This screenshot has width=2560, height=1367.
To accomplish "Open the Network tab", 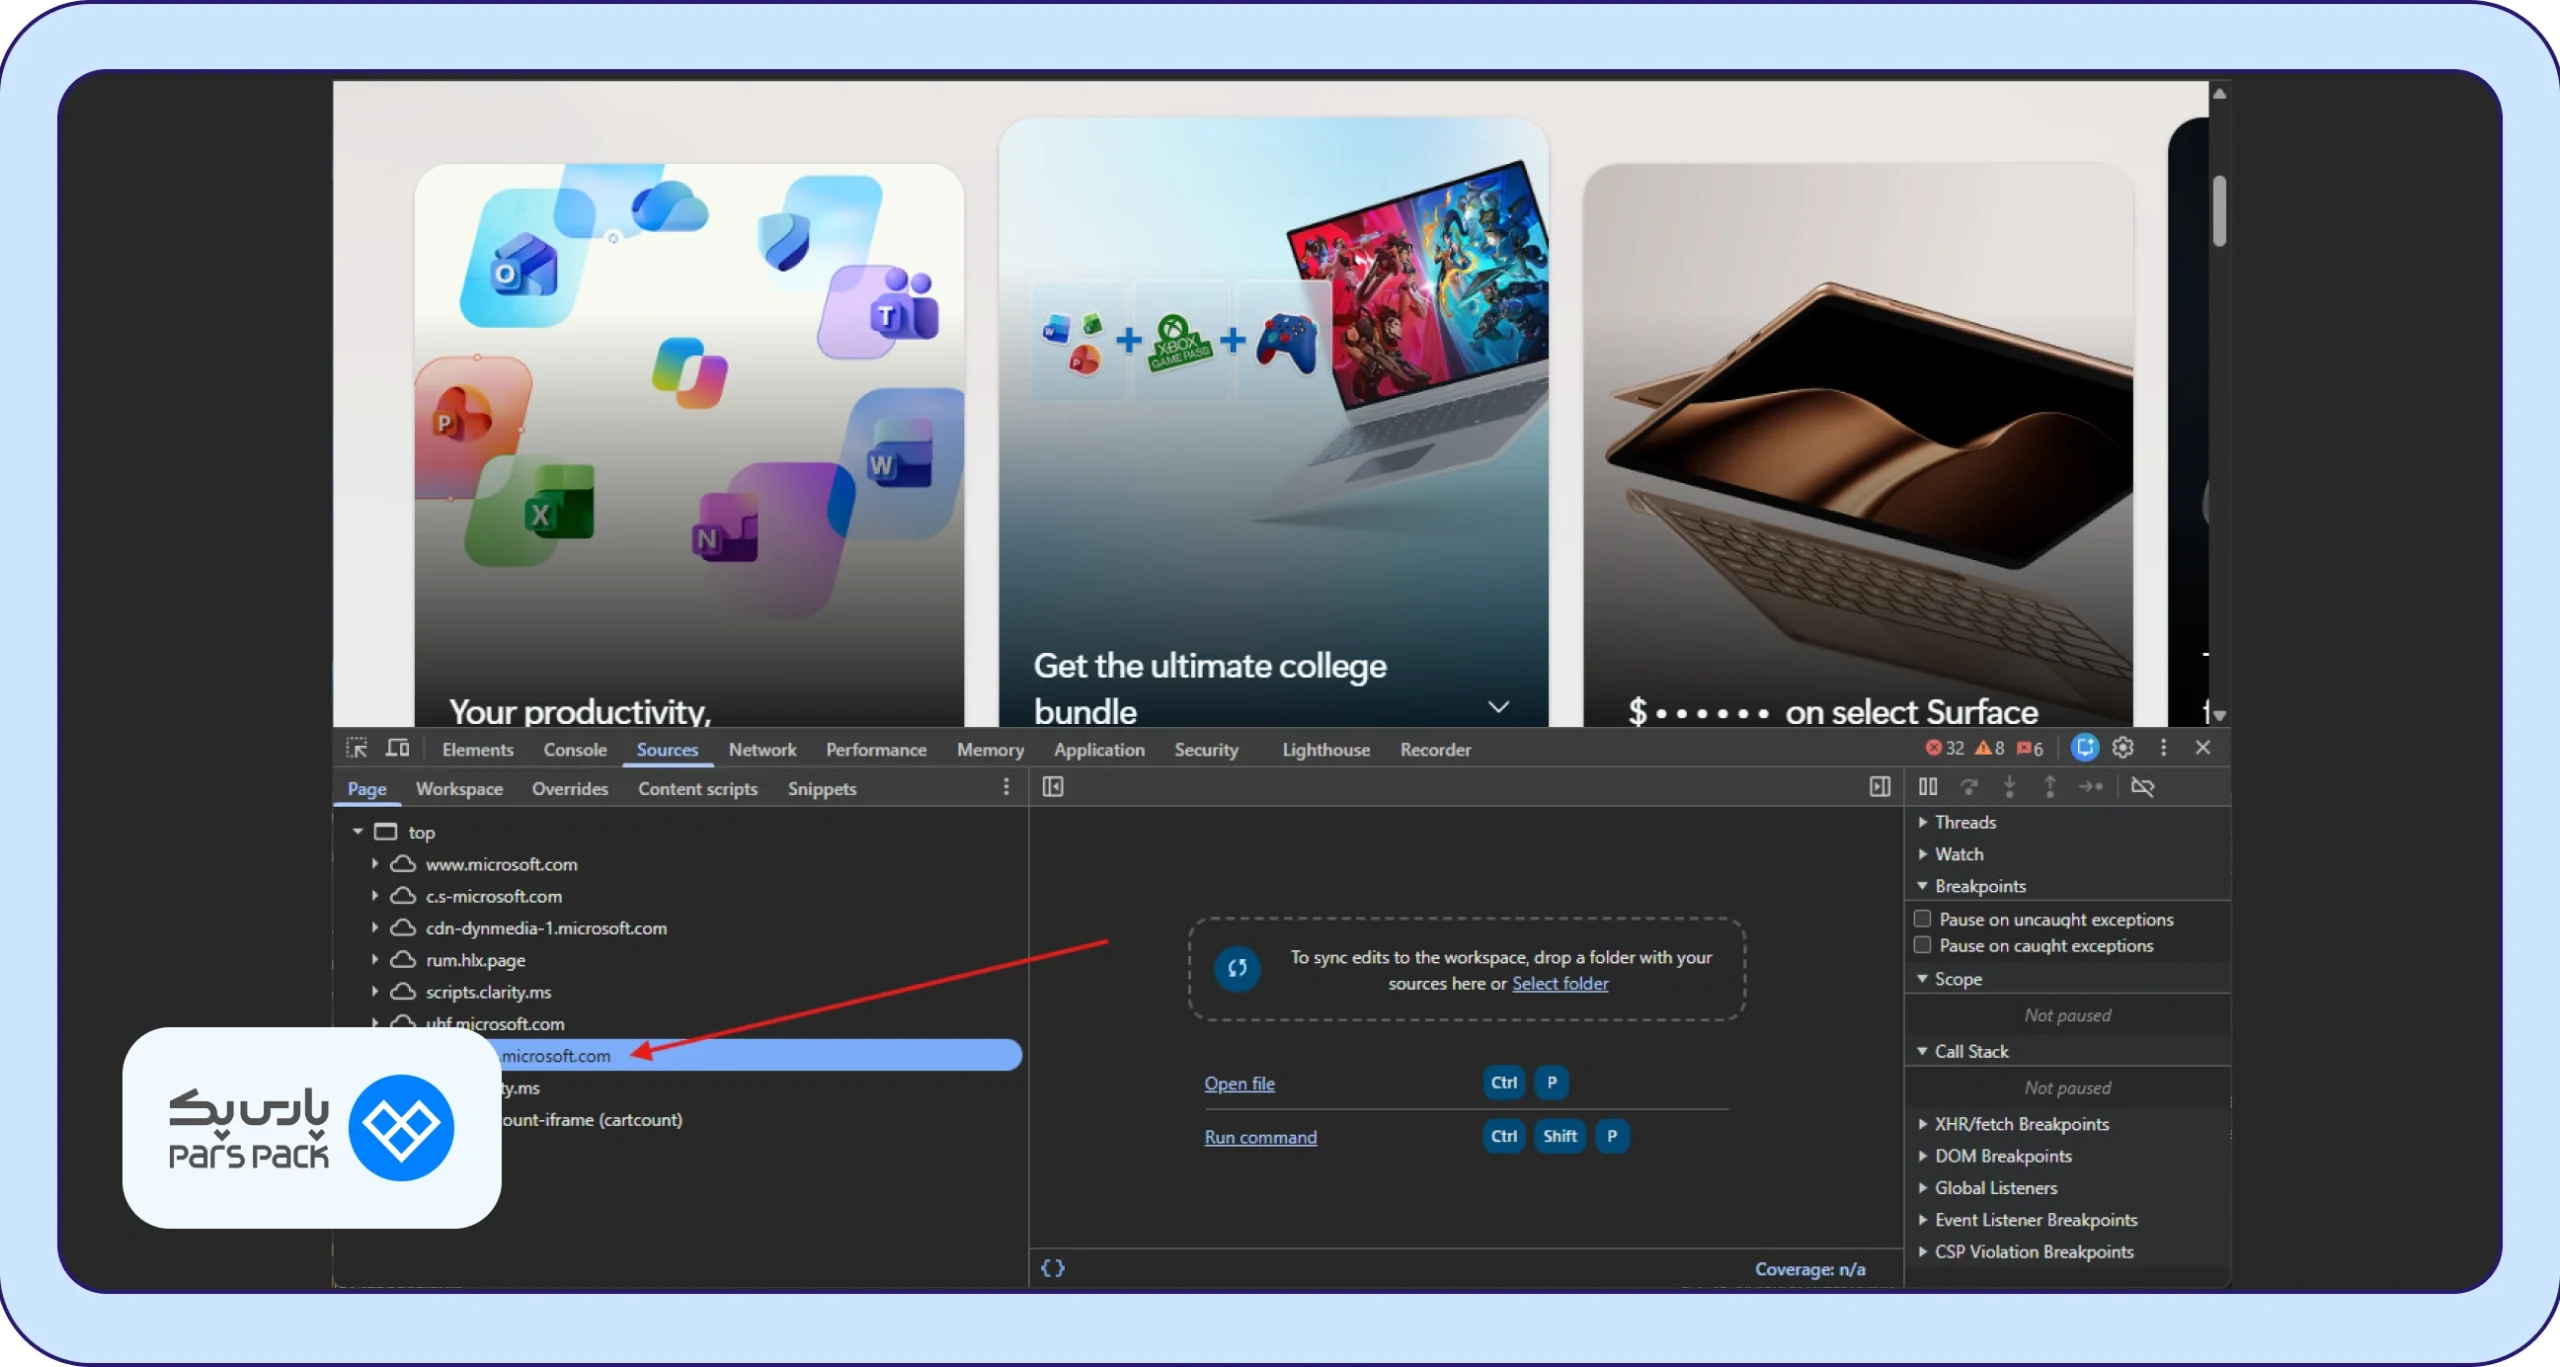I will (x=762, y=749).
